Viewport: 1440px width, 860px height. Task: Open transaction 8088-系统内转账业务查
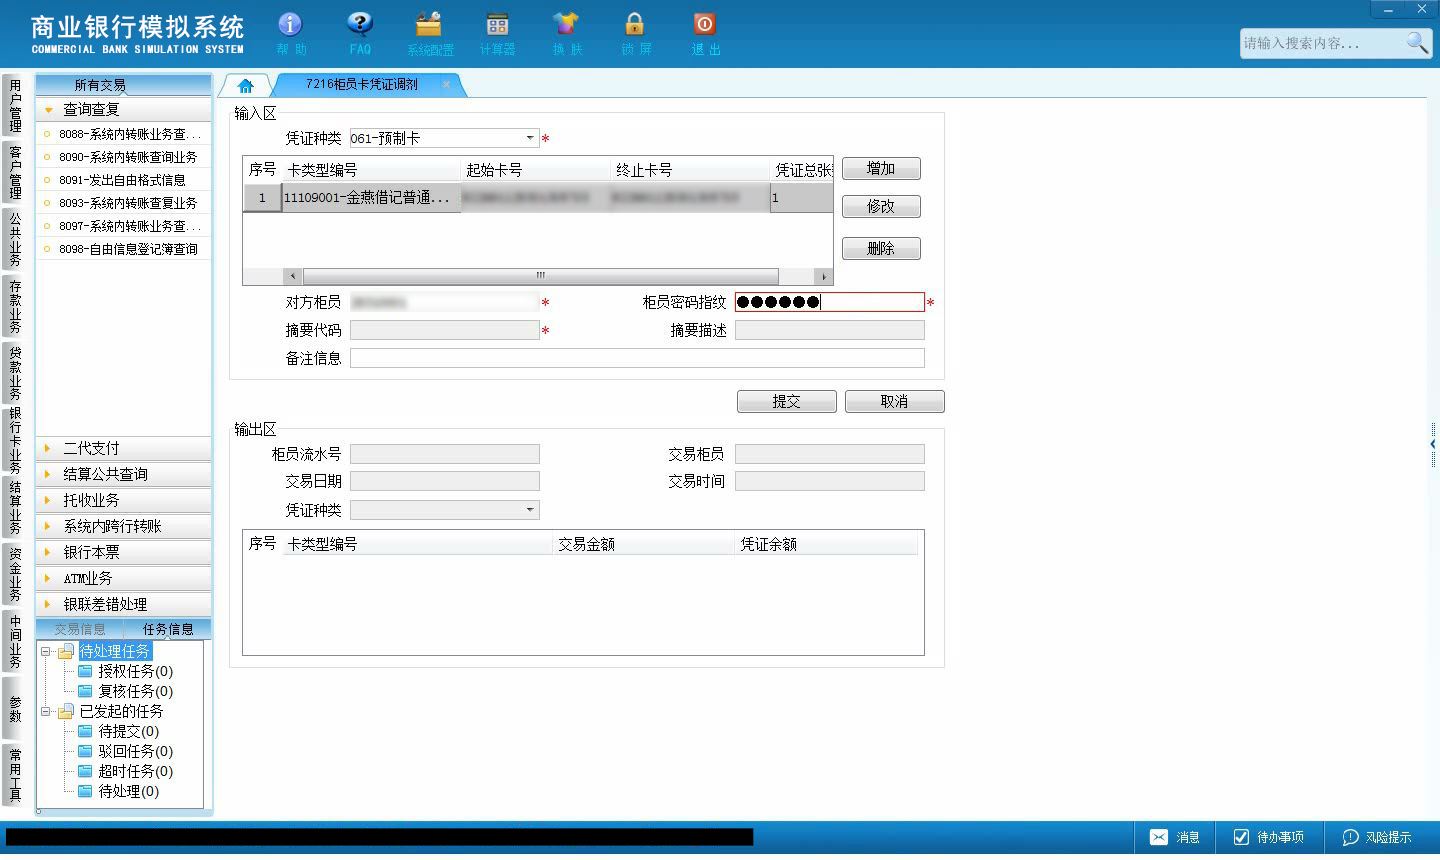click(129, 134)
